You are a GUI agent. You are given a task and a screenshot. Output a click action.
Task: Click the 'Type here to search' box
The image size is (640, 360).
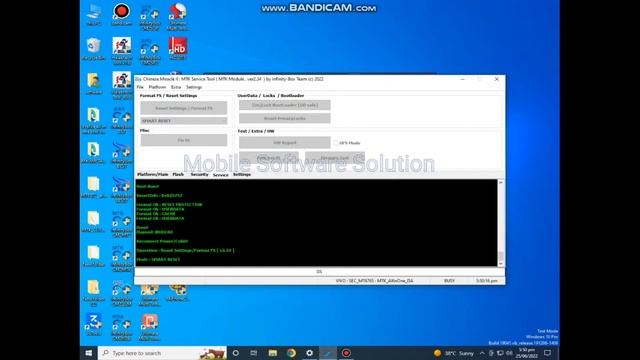pyautogui.click(x=162, y=353)
